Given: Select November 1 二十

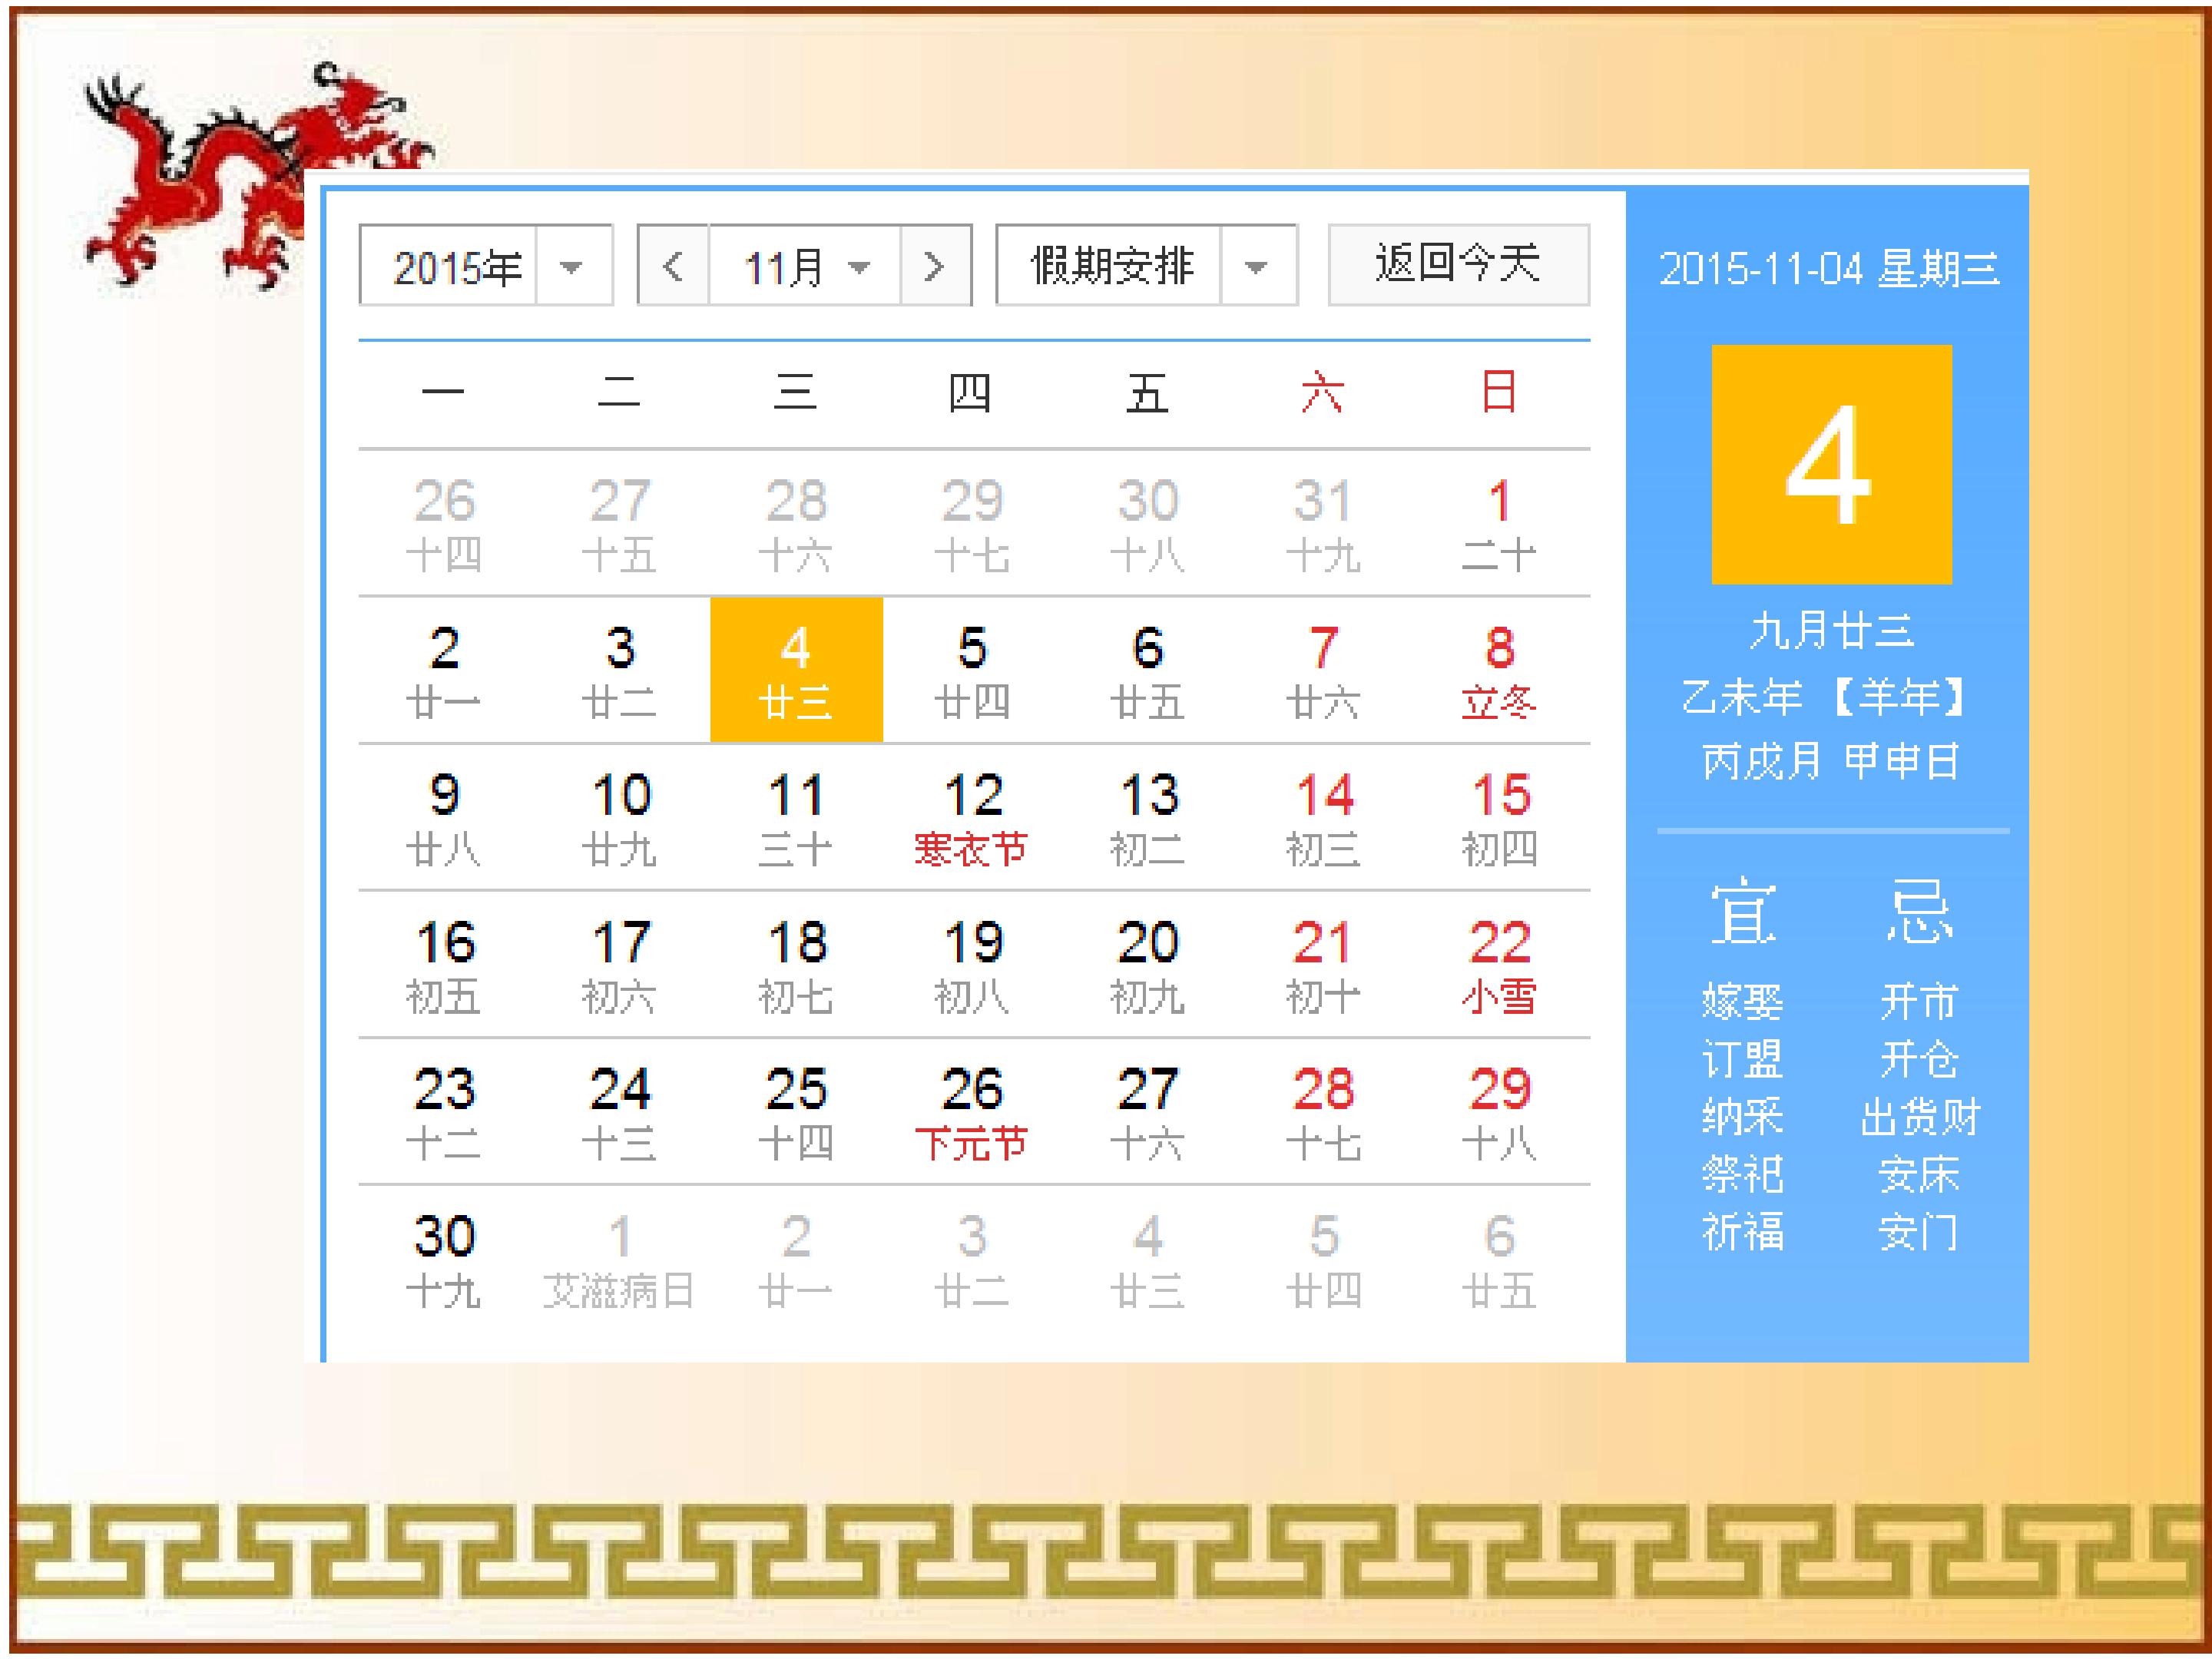Looking at the screenshot, I should [x=1499, y=523].
